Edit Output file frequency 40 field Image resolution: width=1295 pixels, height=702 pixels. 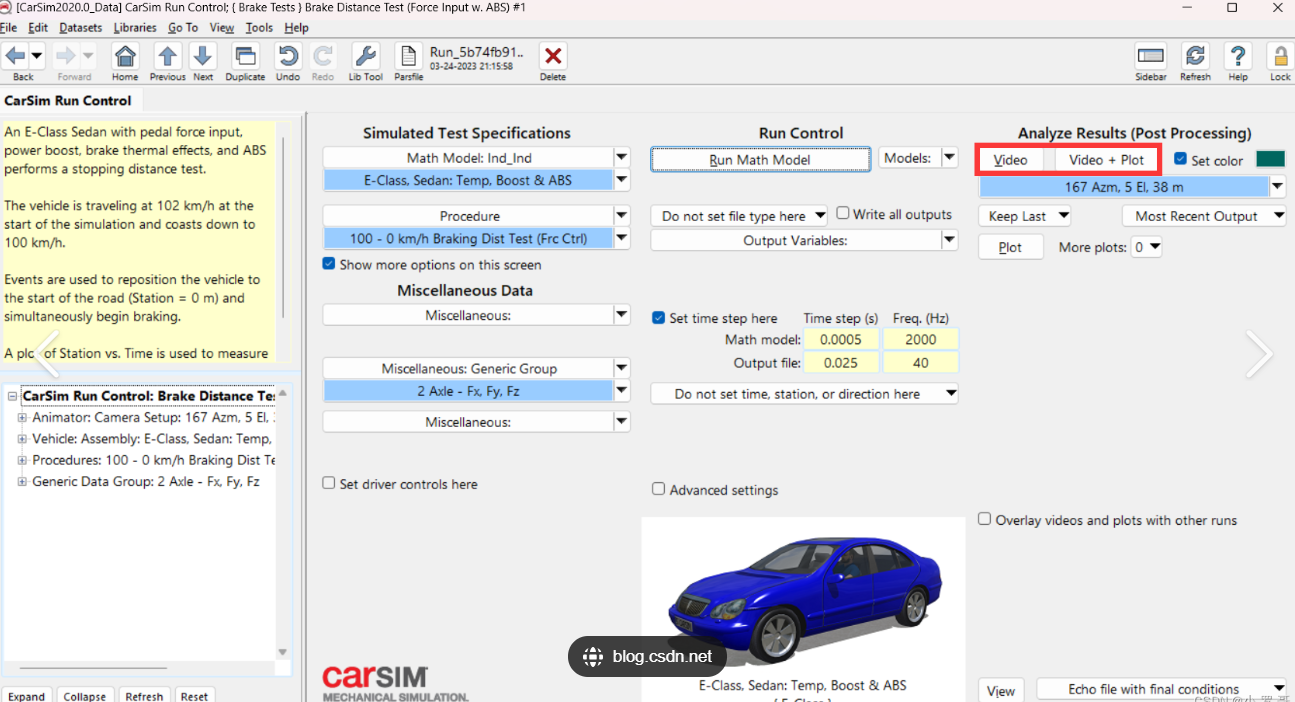(x=921, y=363)
